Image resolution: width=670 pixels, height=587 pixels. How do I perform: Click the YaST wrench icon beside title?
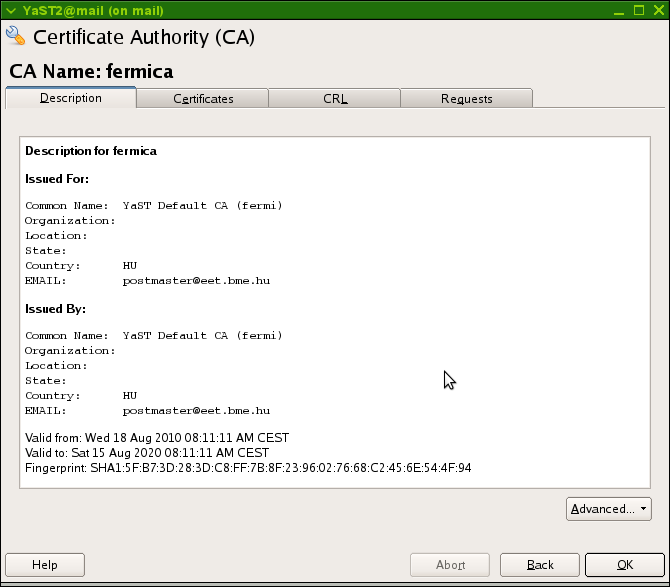pyautogui.click(x=16, y=35)
